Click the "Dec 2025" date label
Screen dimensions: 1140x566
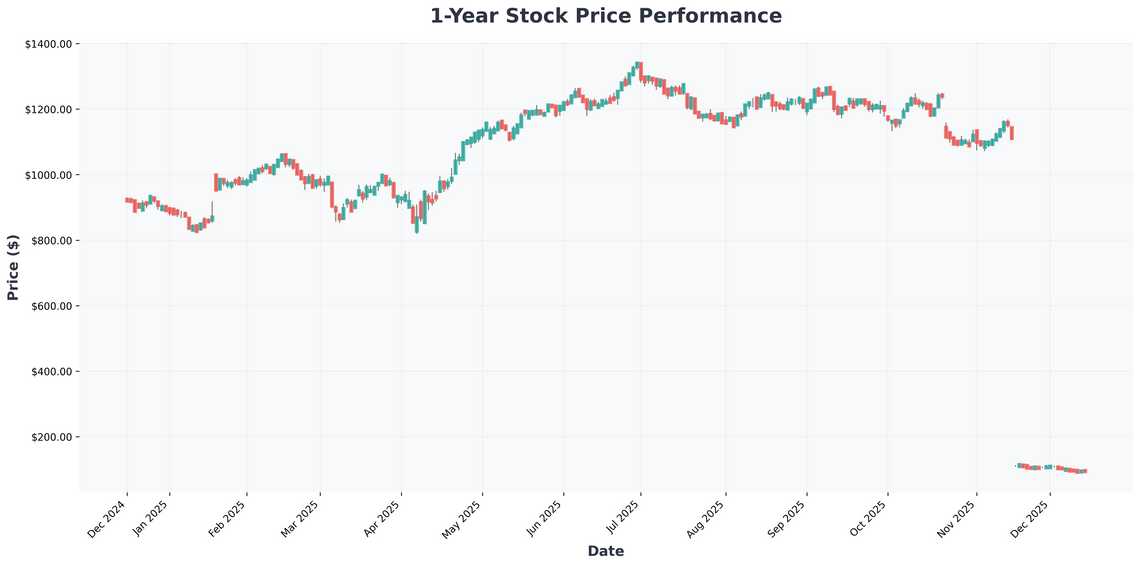tap(1032, 519)
